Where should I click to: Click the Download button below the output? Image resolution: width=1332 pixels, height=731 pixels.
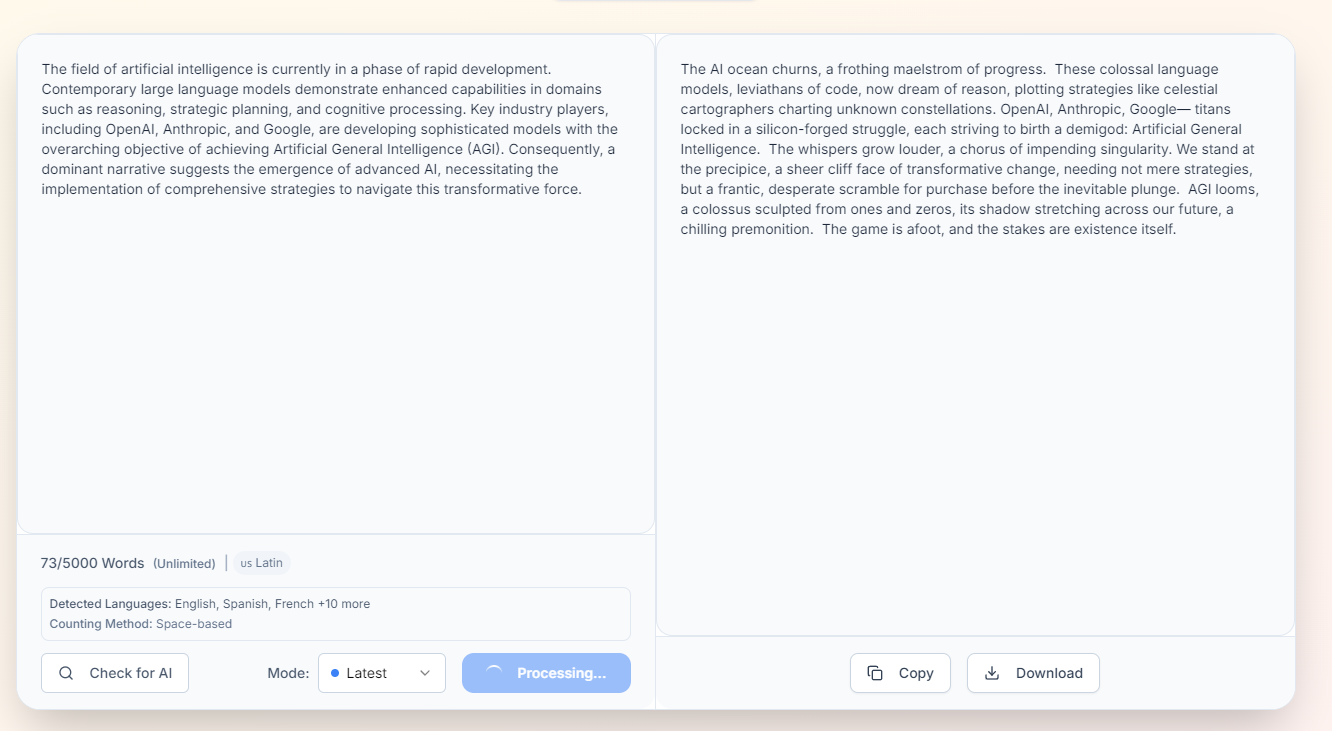1033,673
